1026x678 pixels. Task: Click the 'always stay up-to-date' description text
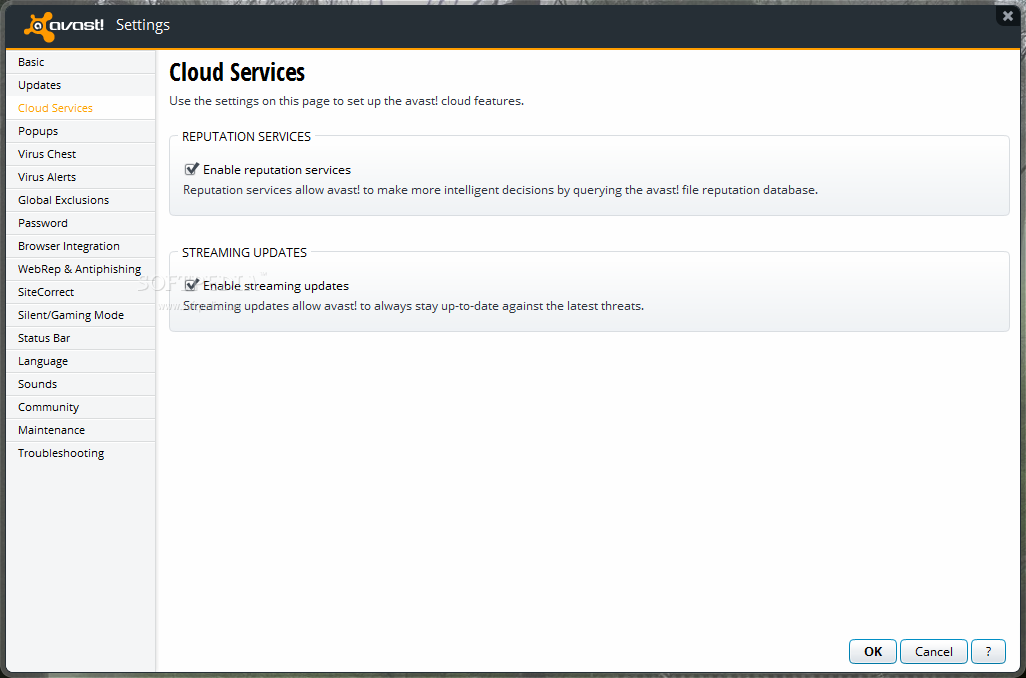click(414, 306)
